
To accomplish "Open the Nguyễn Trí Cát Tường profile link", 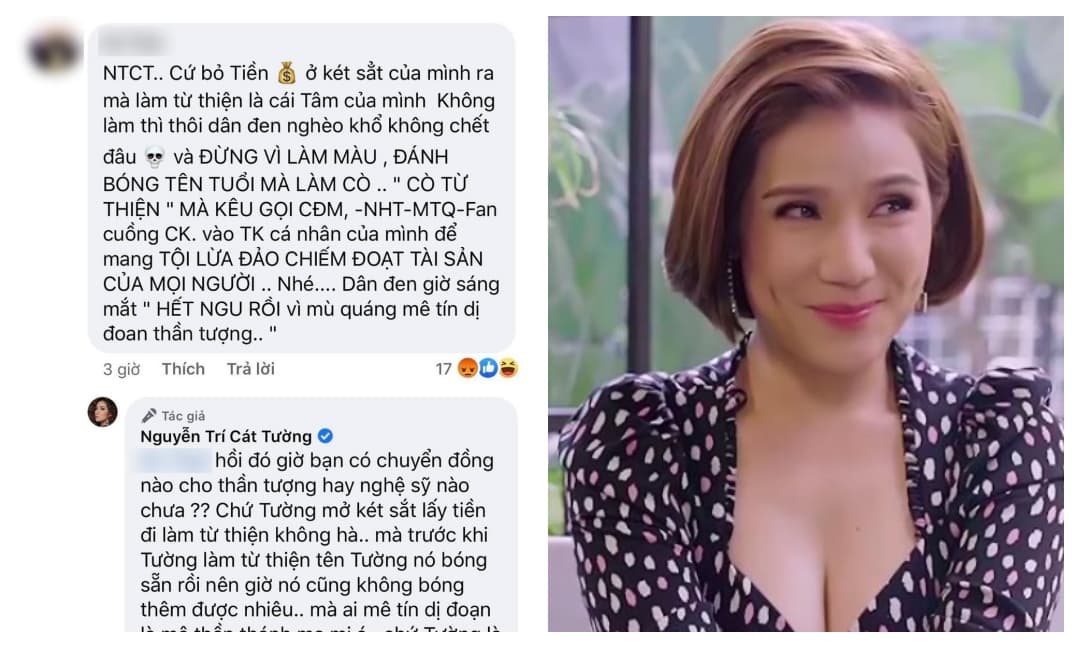I will (226, 436).
